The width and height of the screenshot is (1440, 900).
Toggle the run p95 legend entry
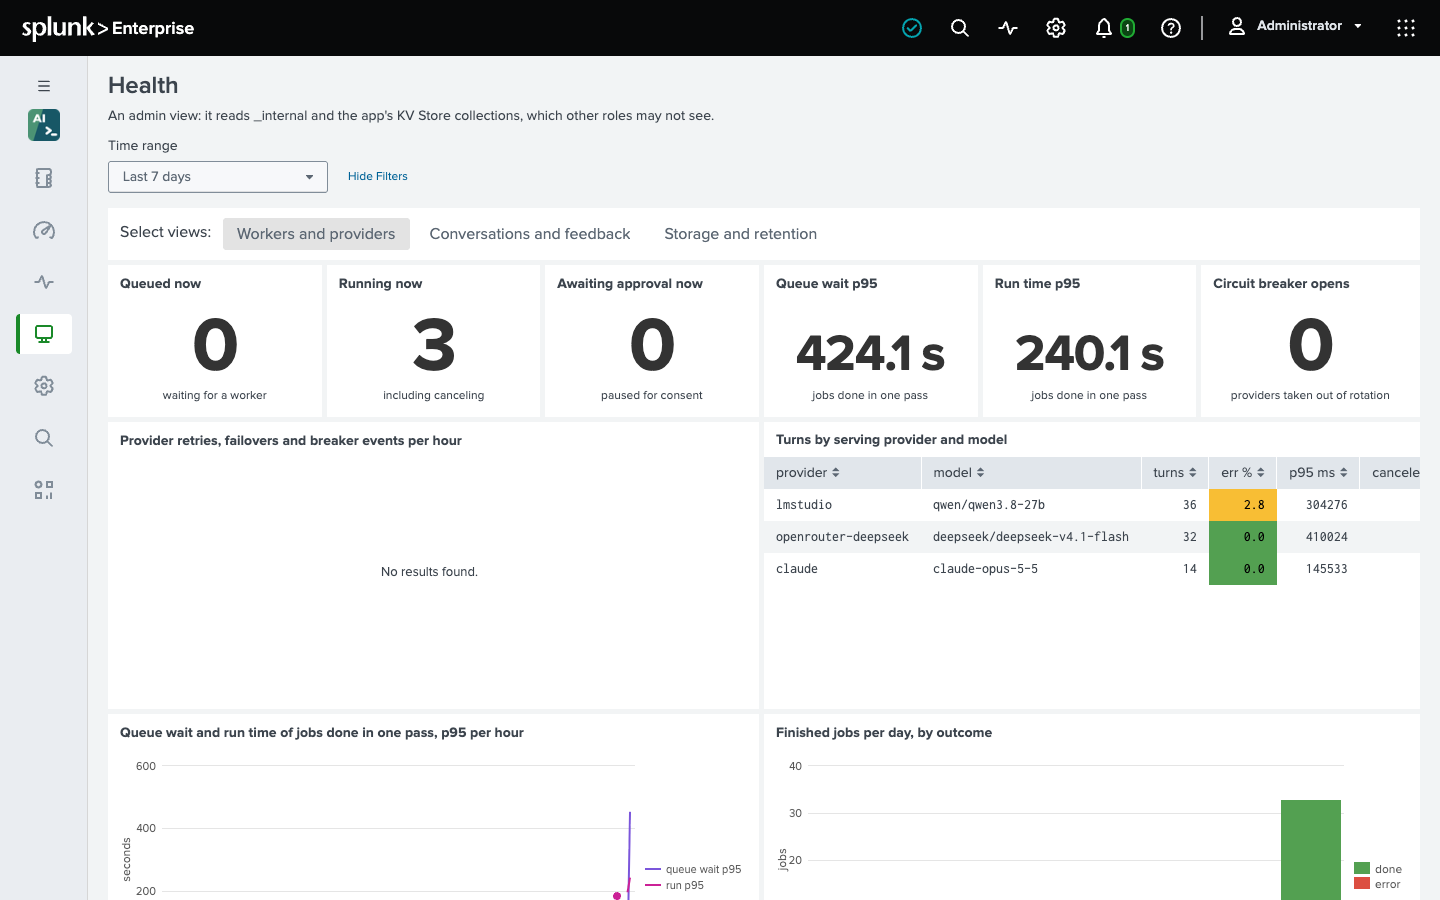tap(675, 885)
